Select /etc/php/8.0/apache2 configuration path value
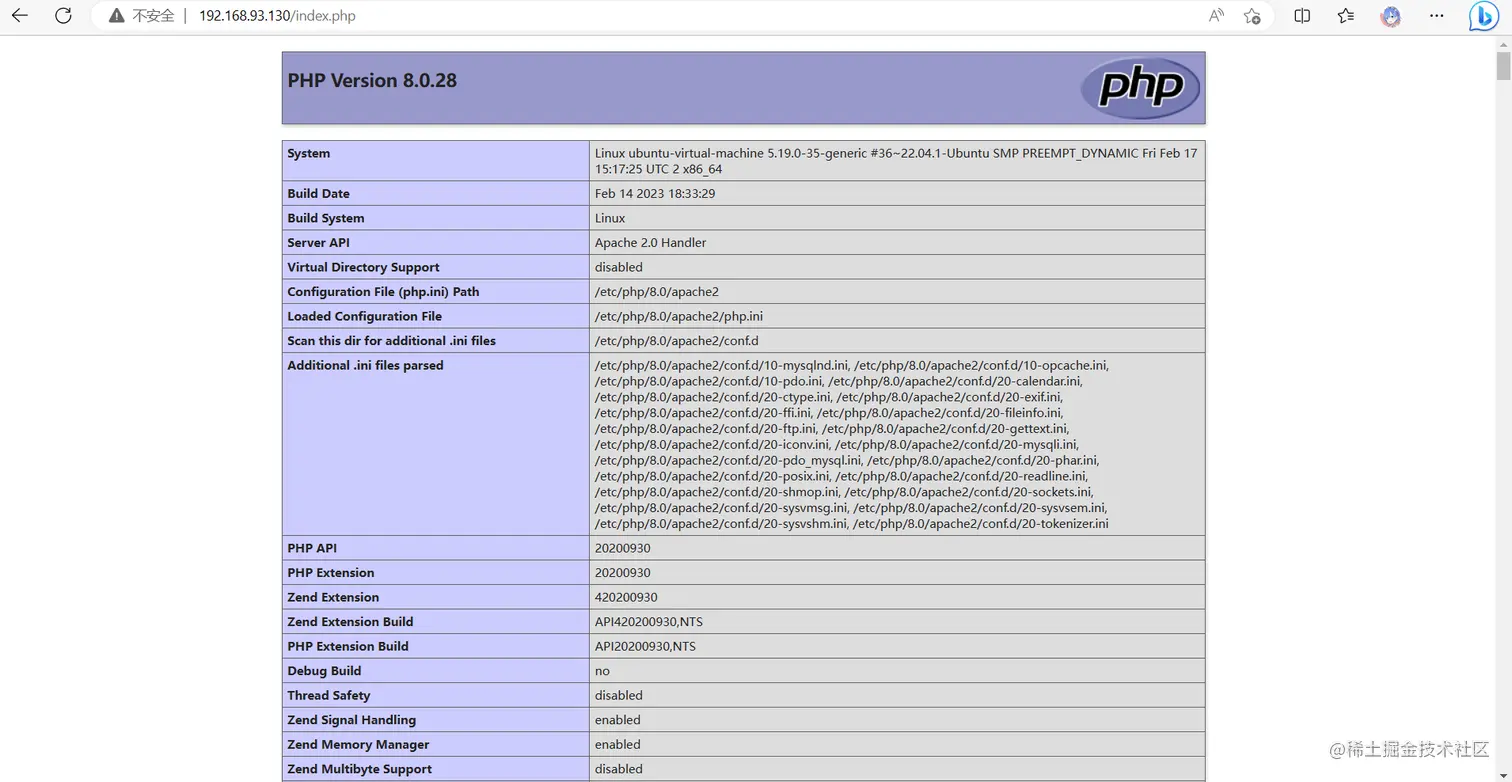 click(x=657, y=291)
